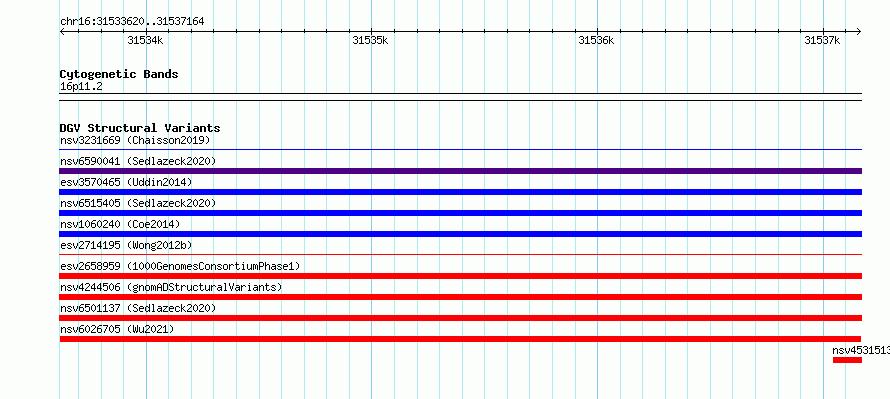Viewport: 890px width, 399px height.
Task: Click the blue bar under esv3570465
Action: click(x=461, y=192)
